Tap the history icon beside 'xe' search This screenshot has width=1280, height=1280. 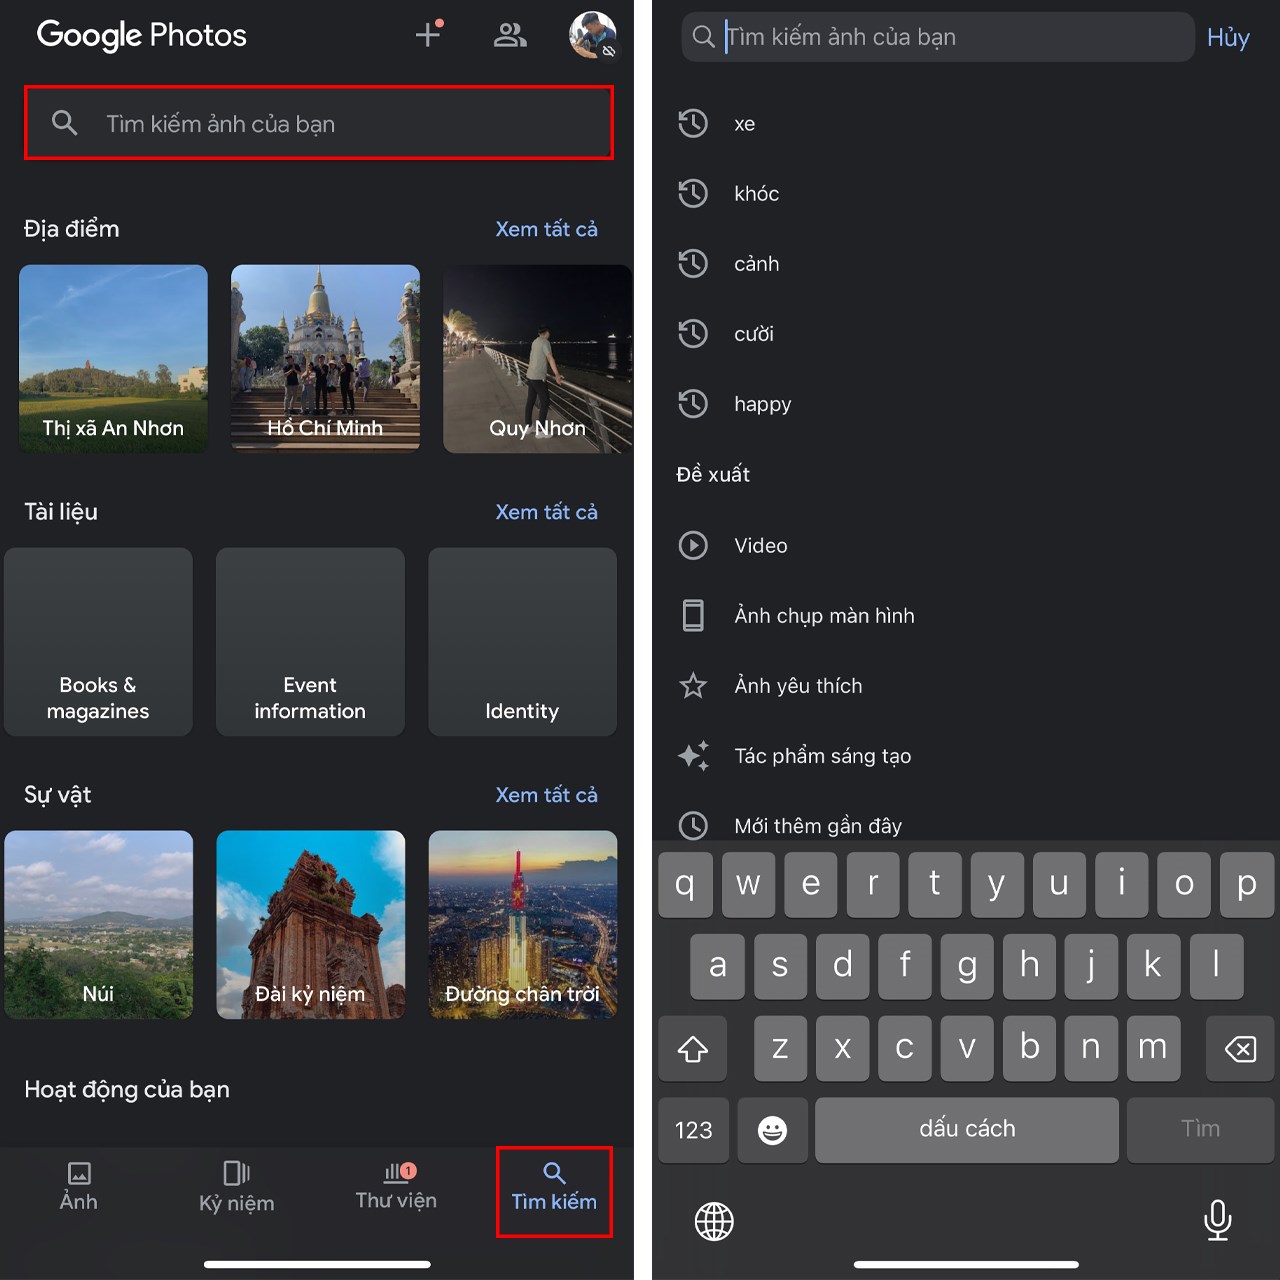693,123
